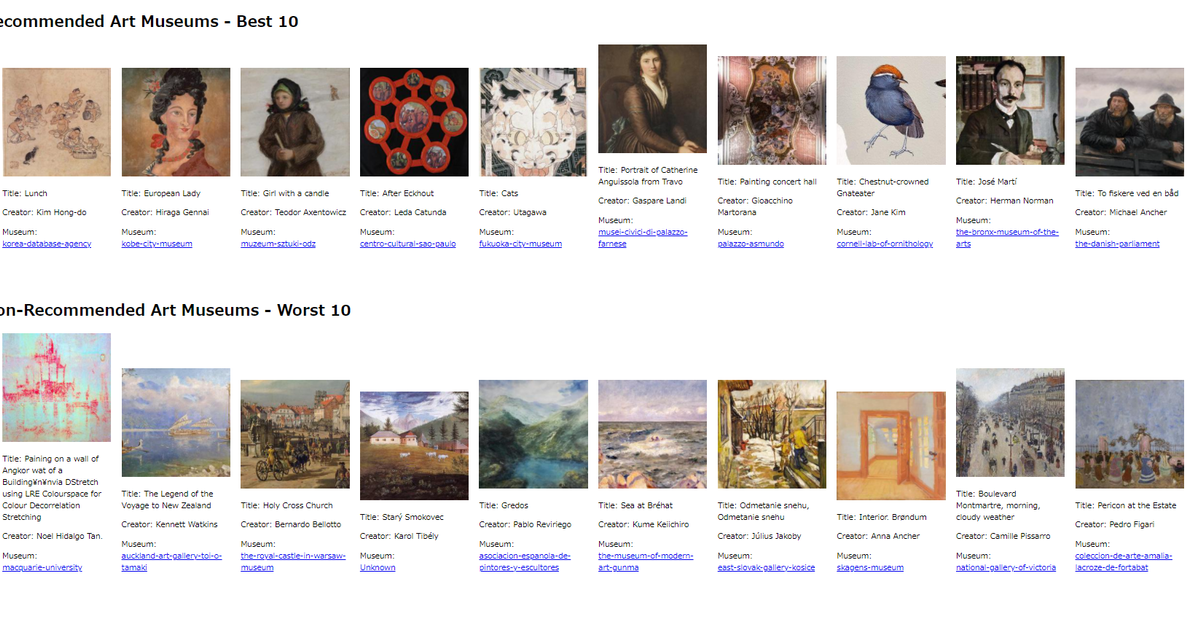The height and width of the screenshot is (630, 1200).
Task: Click the kobe-city-museum link
Action: 157,244
